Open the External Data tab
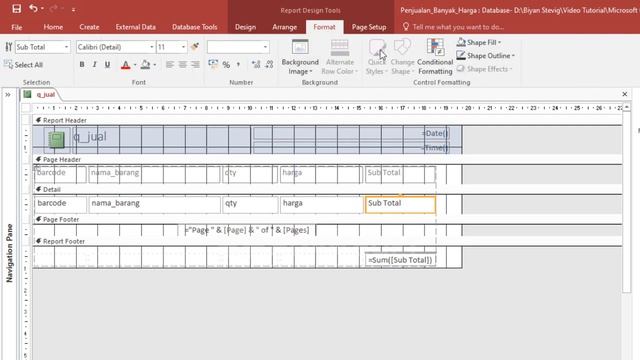 (136, 27)
